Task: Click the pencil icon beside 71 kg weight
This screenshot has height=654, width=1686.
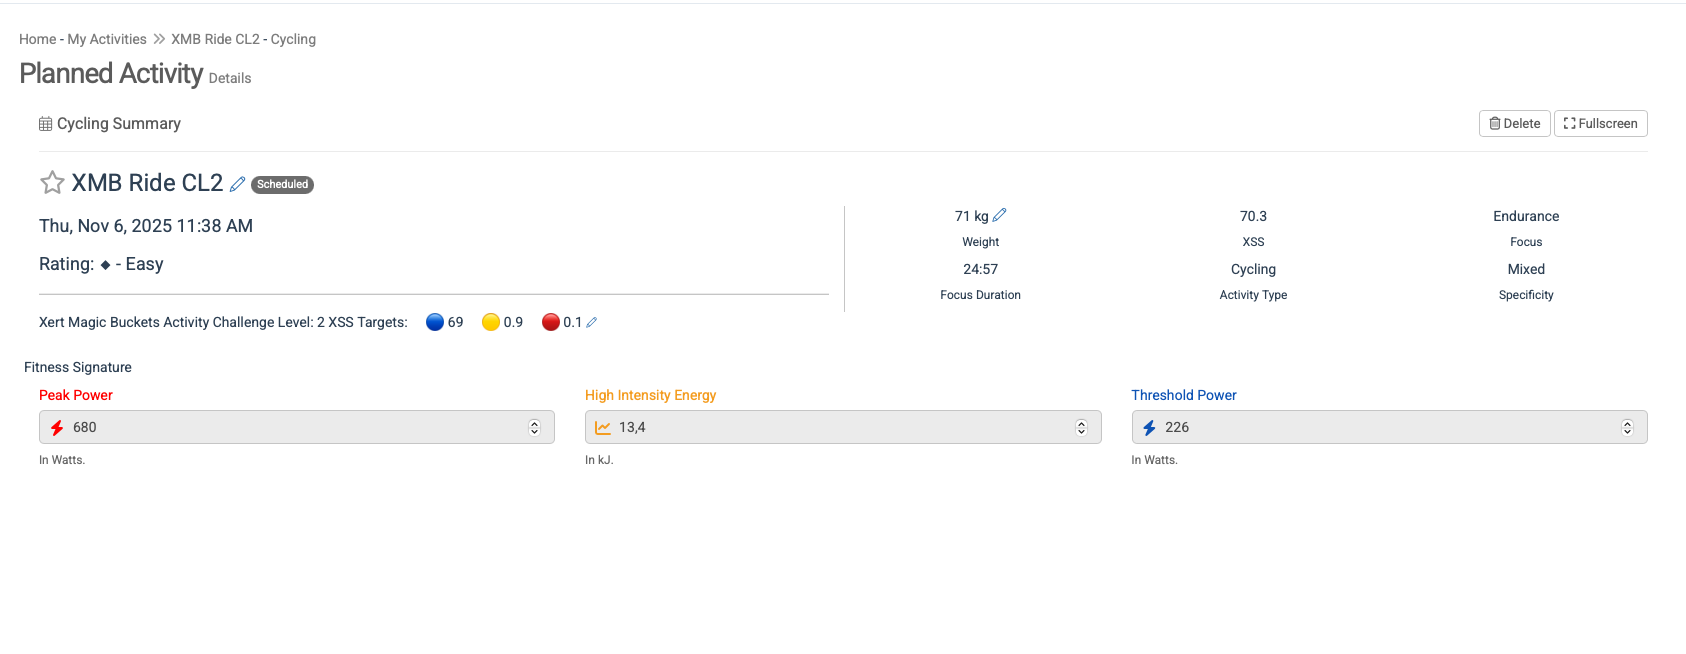Action: [1000, 215]
